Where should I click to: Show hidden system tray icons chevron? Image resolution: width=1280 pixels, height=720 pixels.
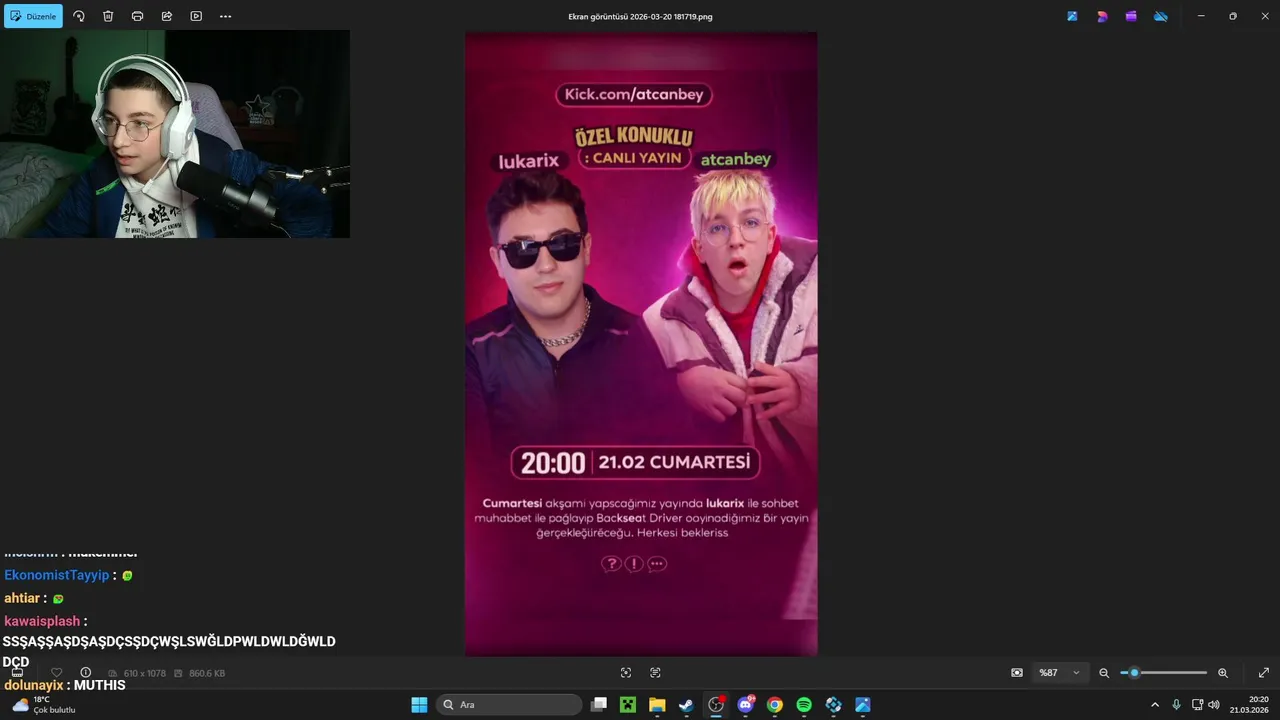point(1155,705)
